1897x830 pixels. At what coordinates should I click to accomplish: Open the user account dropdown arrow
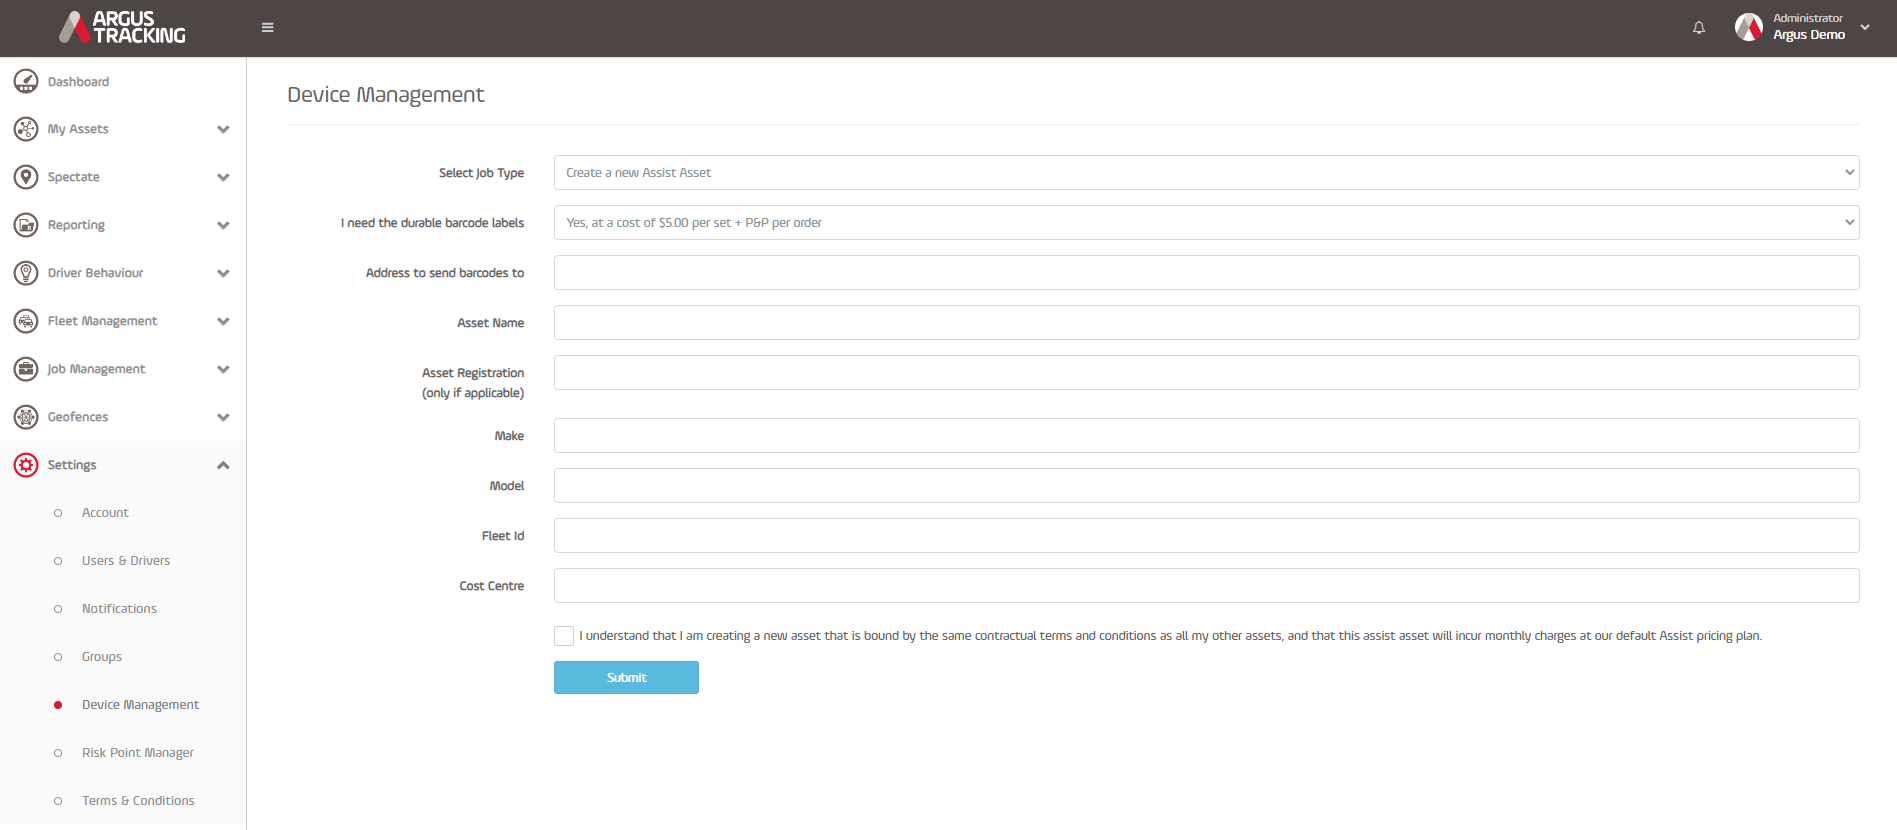[1865, 27]
